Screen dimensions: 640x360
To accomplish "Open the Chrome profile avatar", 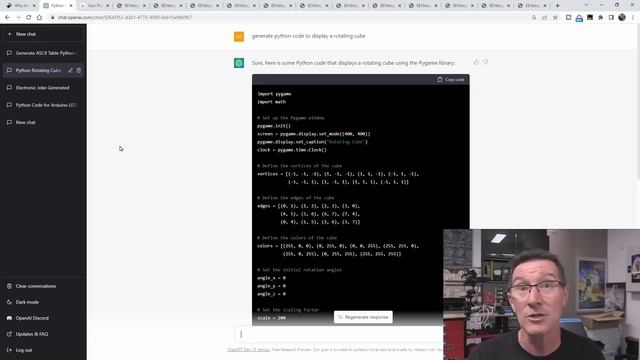I will [x=622, y=18].
